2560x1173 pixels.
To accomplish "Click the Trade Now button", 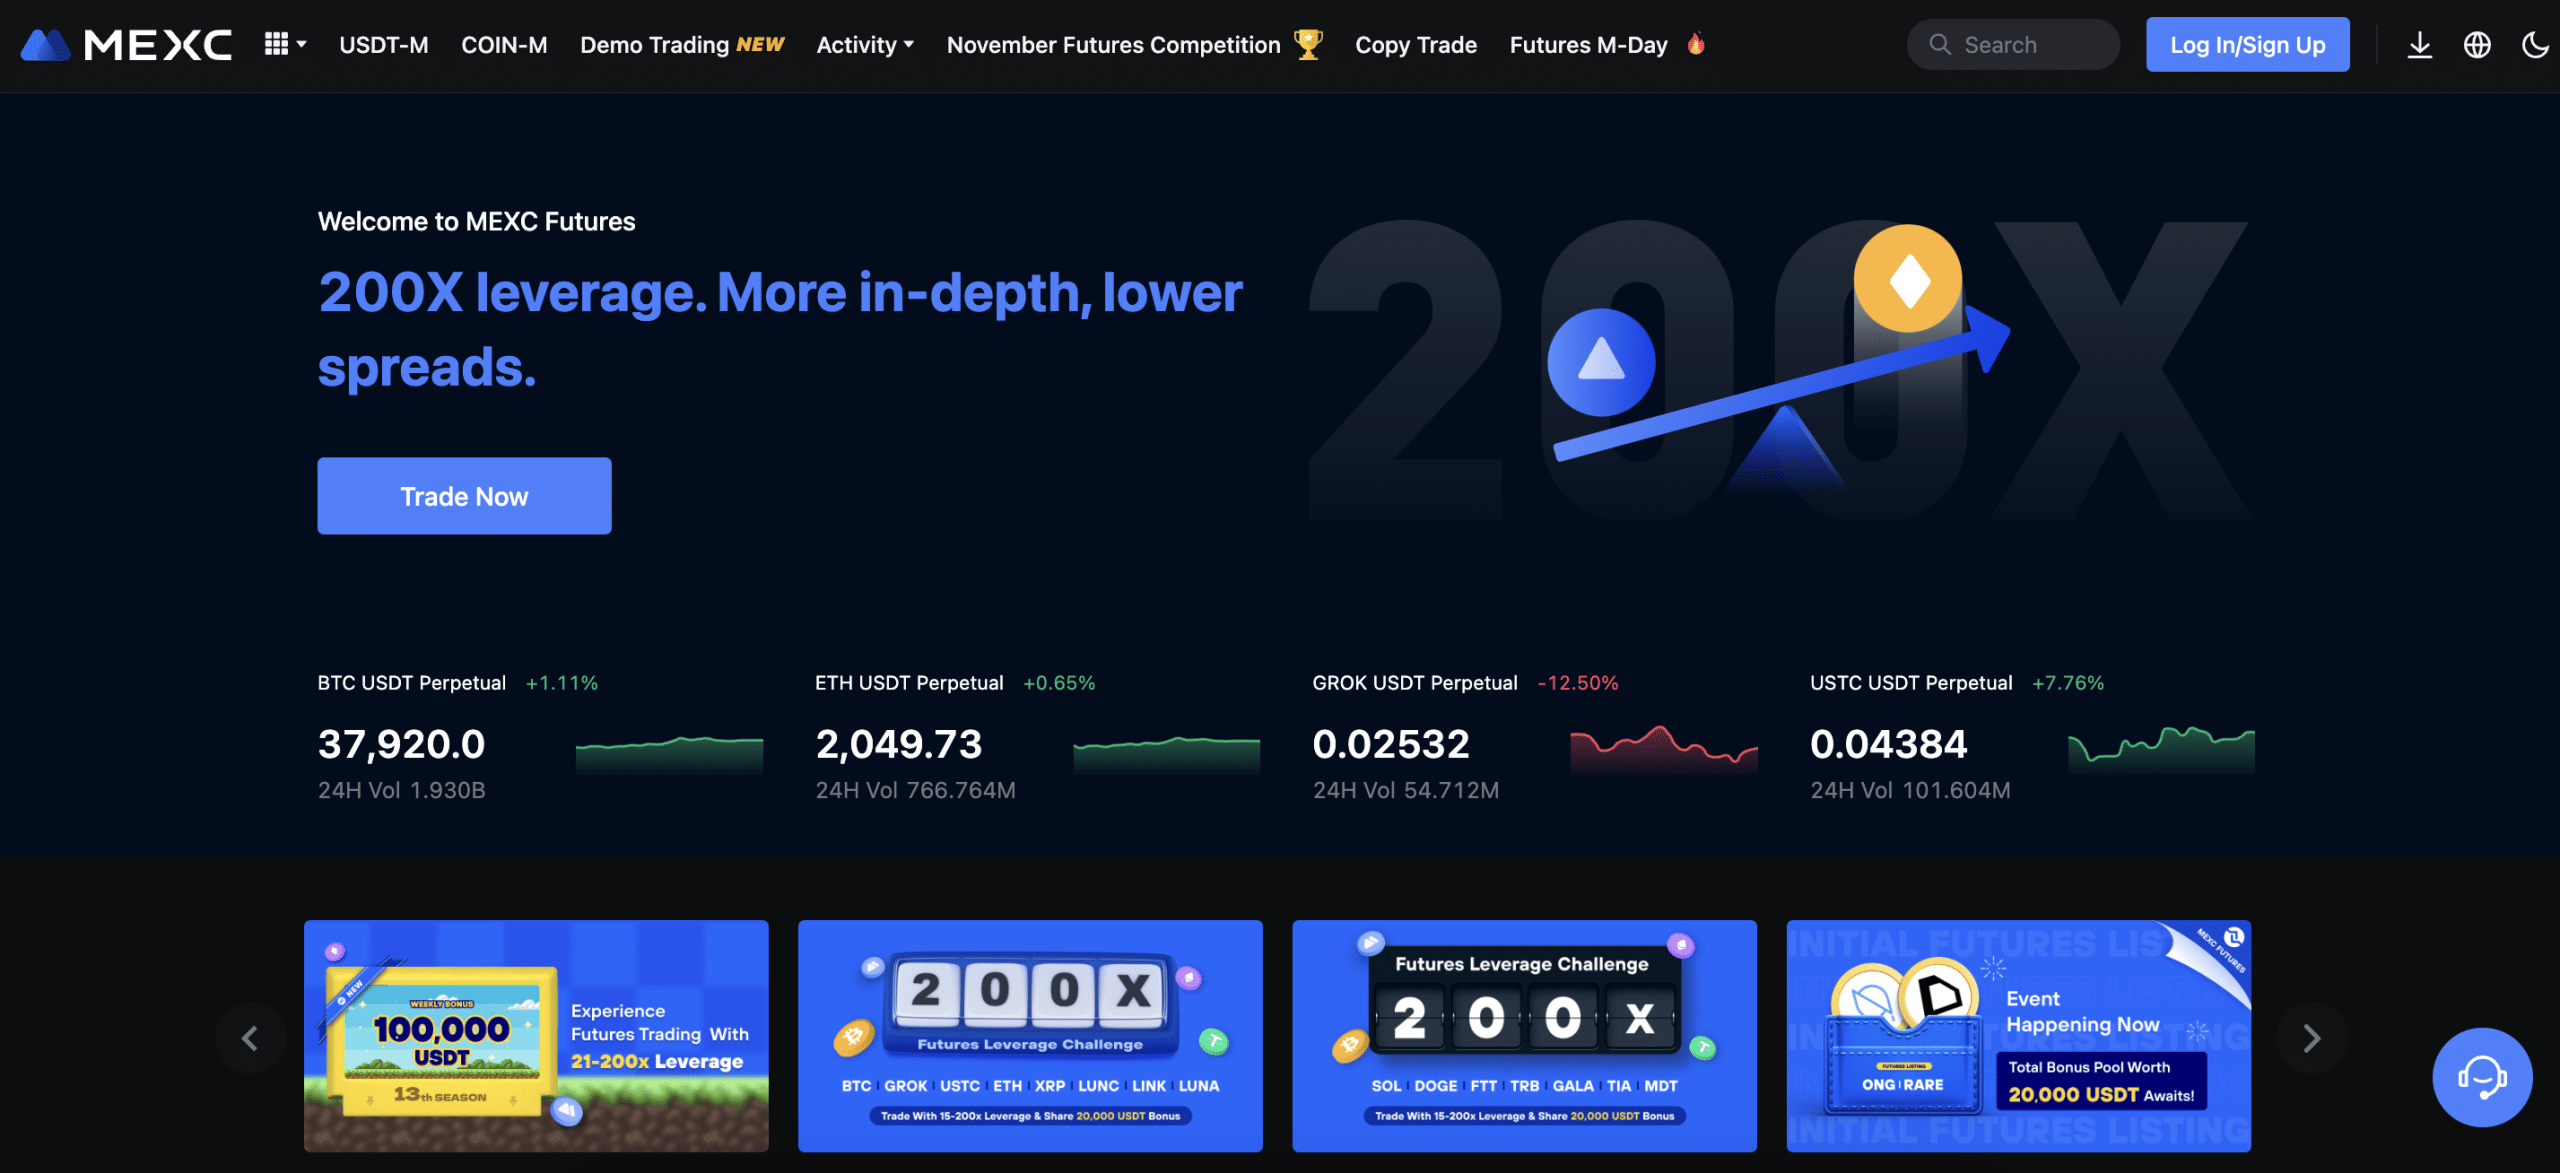I will pyautogui.click(x=464, y=495).
